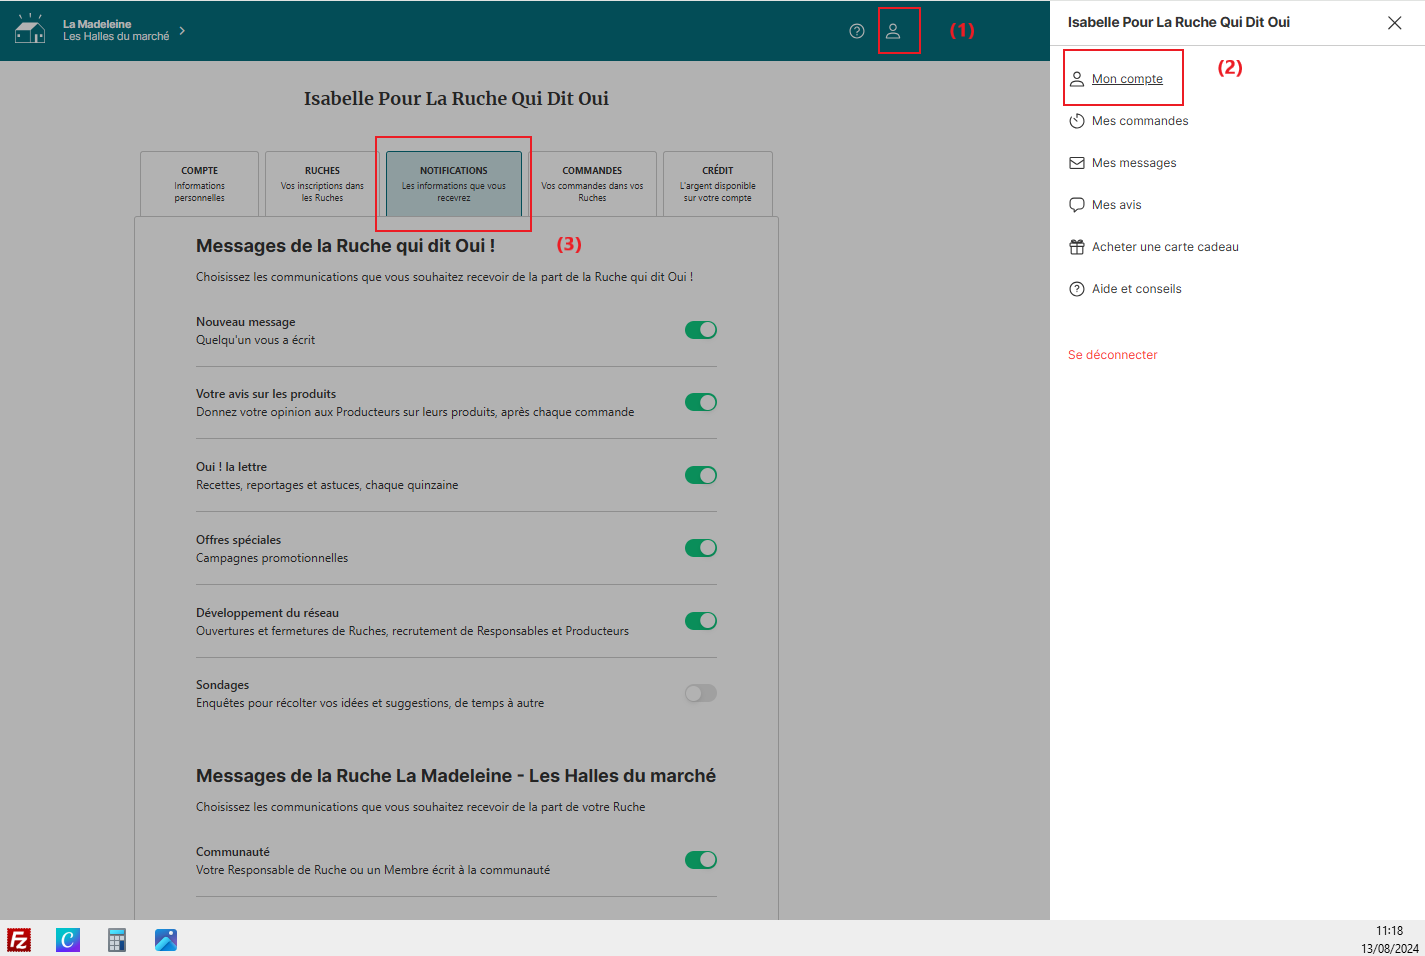Enable the Sondages toggle
The height and width of the screenshot is (956, 1425).
pos(701,693)
